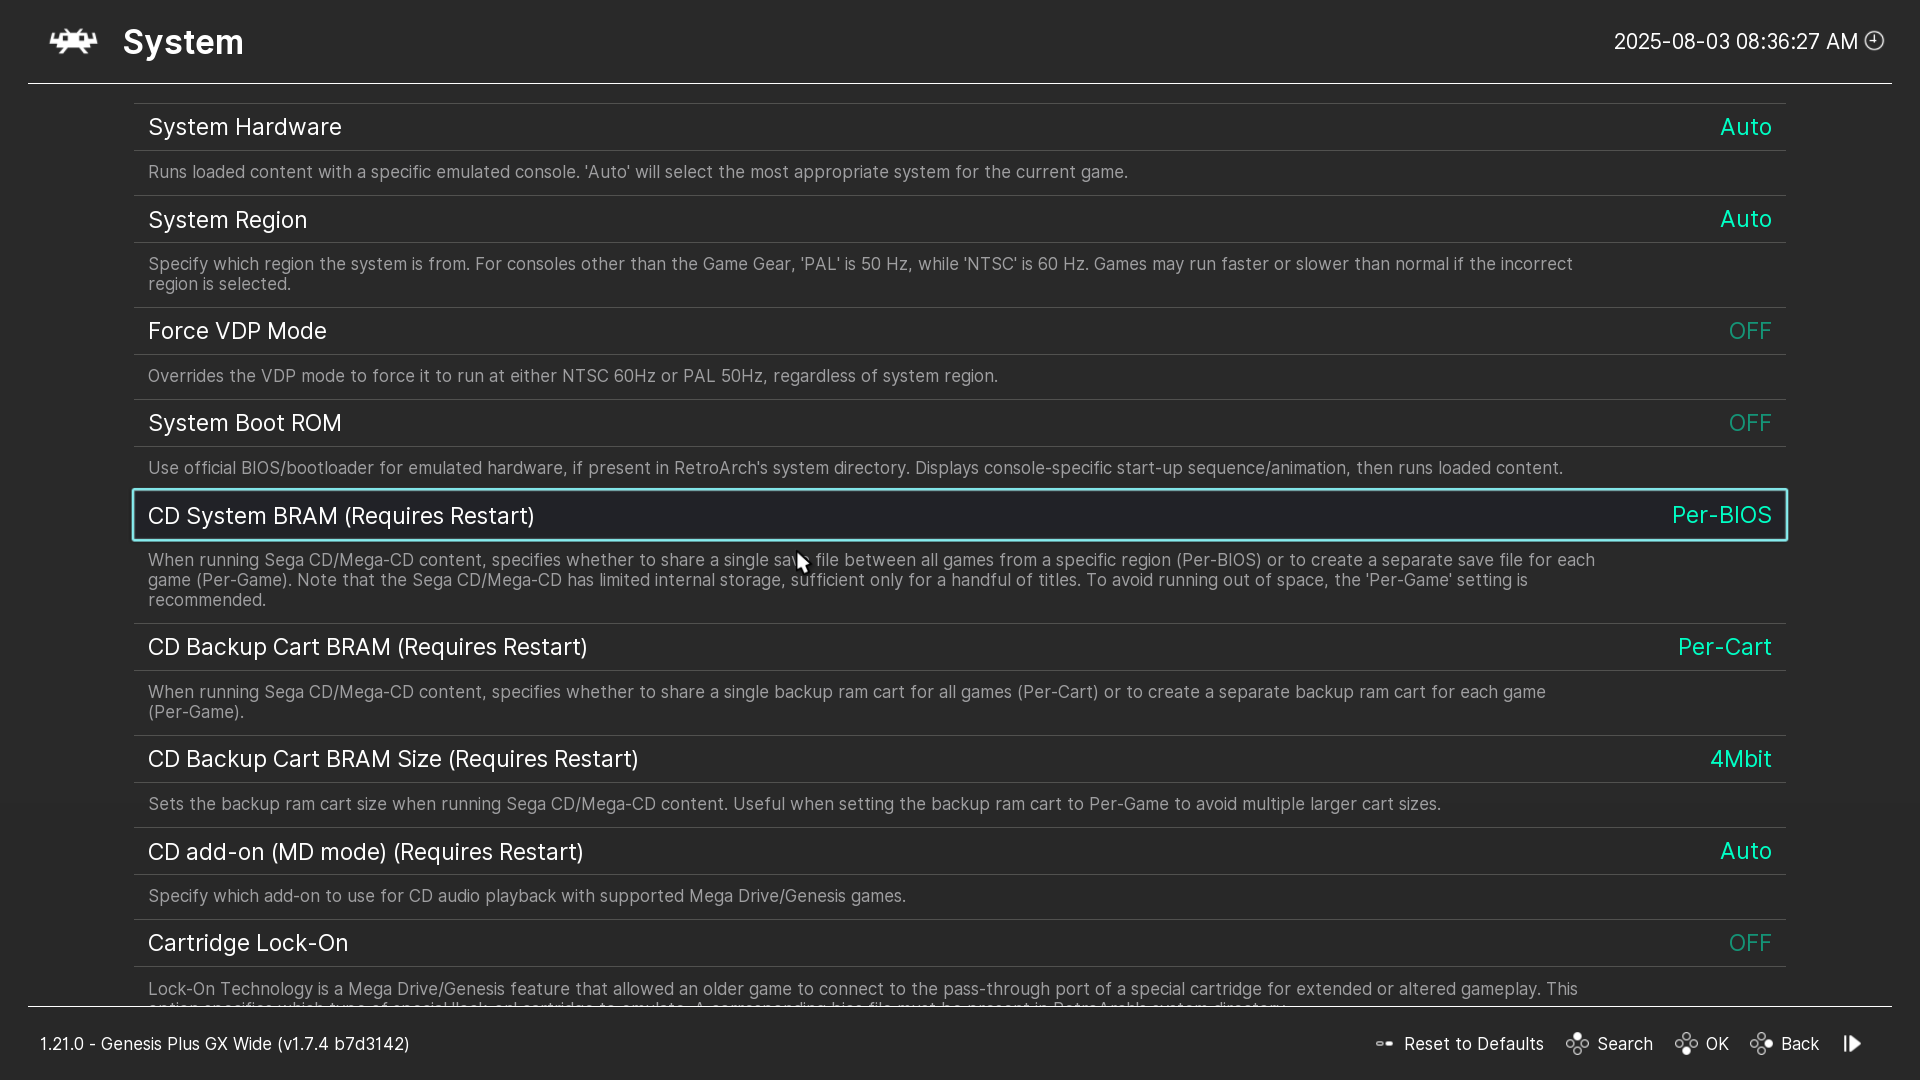1920x1080 pixels.
Task: Click the Genesis Plus GX Wide version text
Action: (225, 1044)
